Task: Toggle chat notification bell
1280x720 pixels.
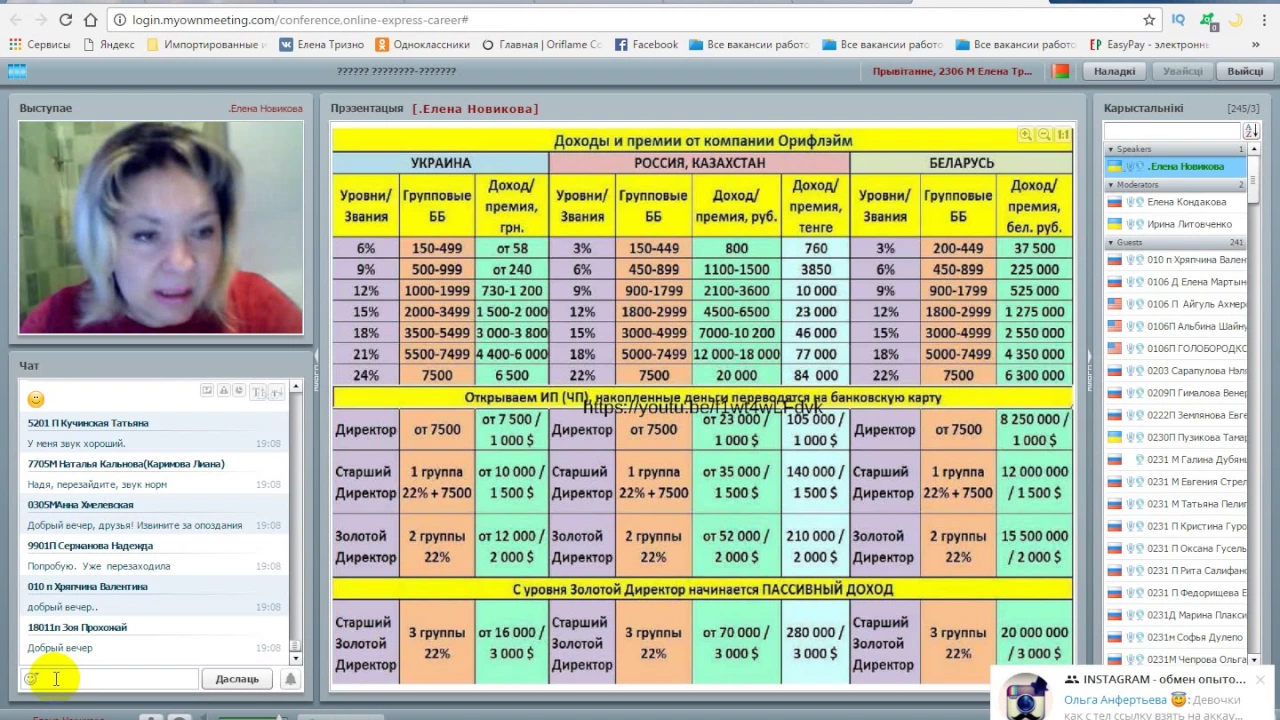Action: [290, 679]
